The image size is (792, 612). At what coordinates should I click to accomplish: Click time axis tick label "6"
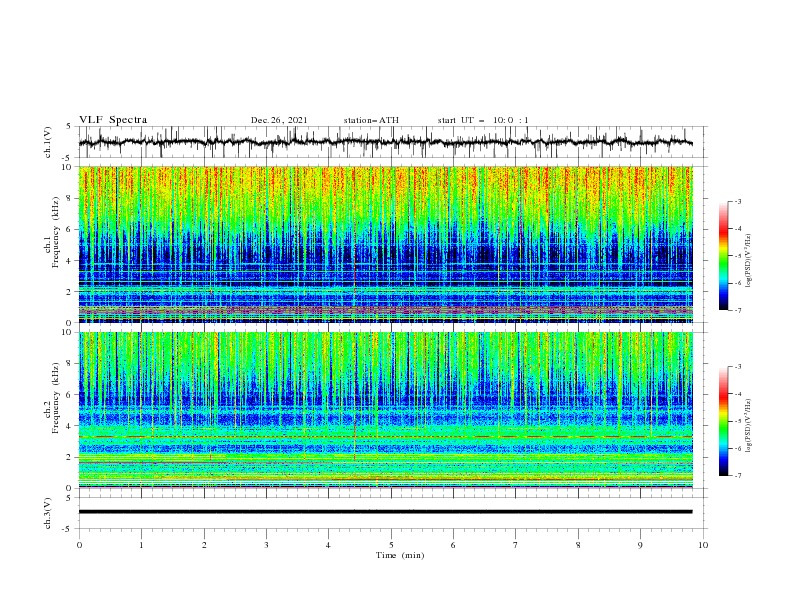(453, 545)
